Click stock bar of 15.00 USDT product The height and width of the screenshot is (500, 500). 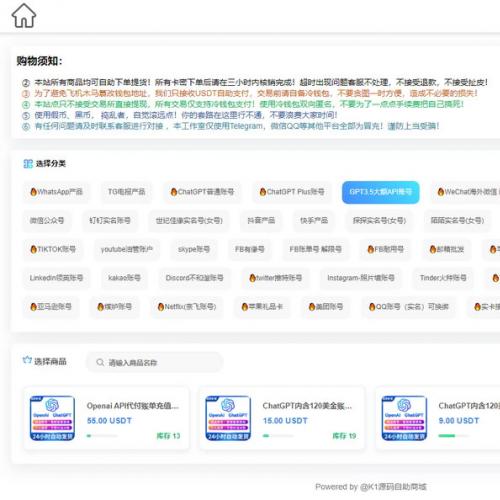(x=278, y=436)
